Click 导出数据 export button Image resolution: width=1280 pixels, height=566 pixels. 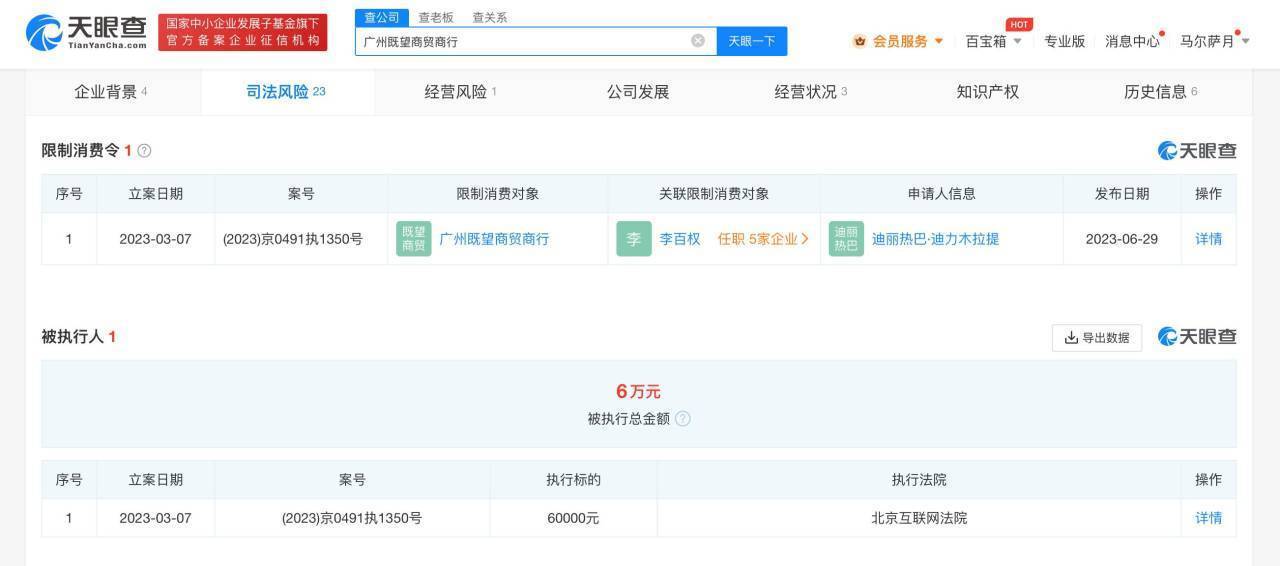click(x=1097, y=338)
